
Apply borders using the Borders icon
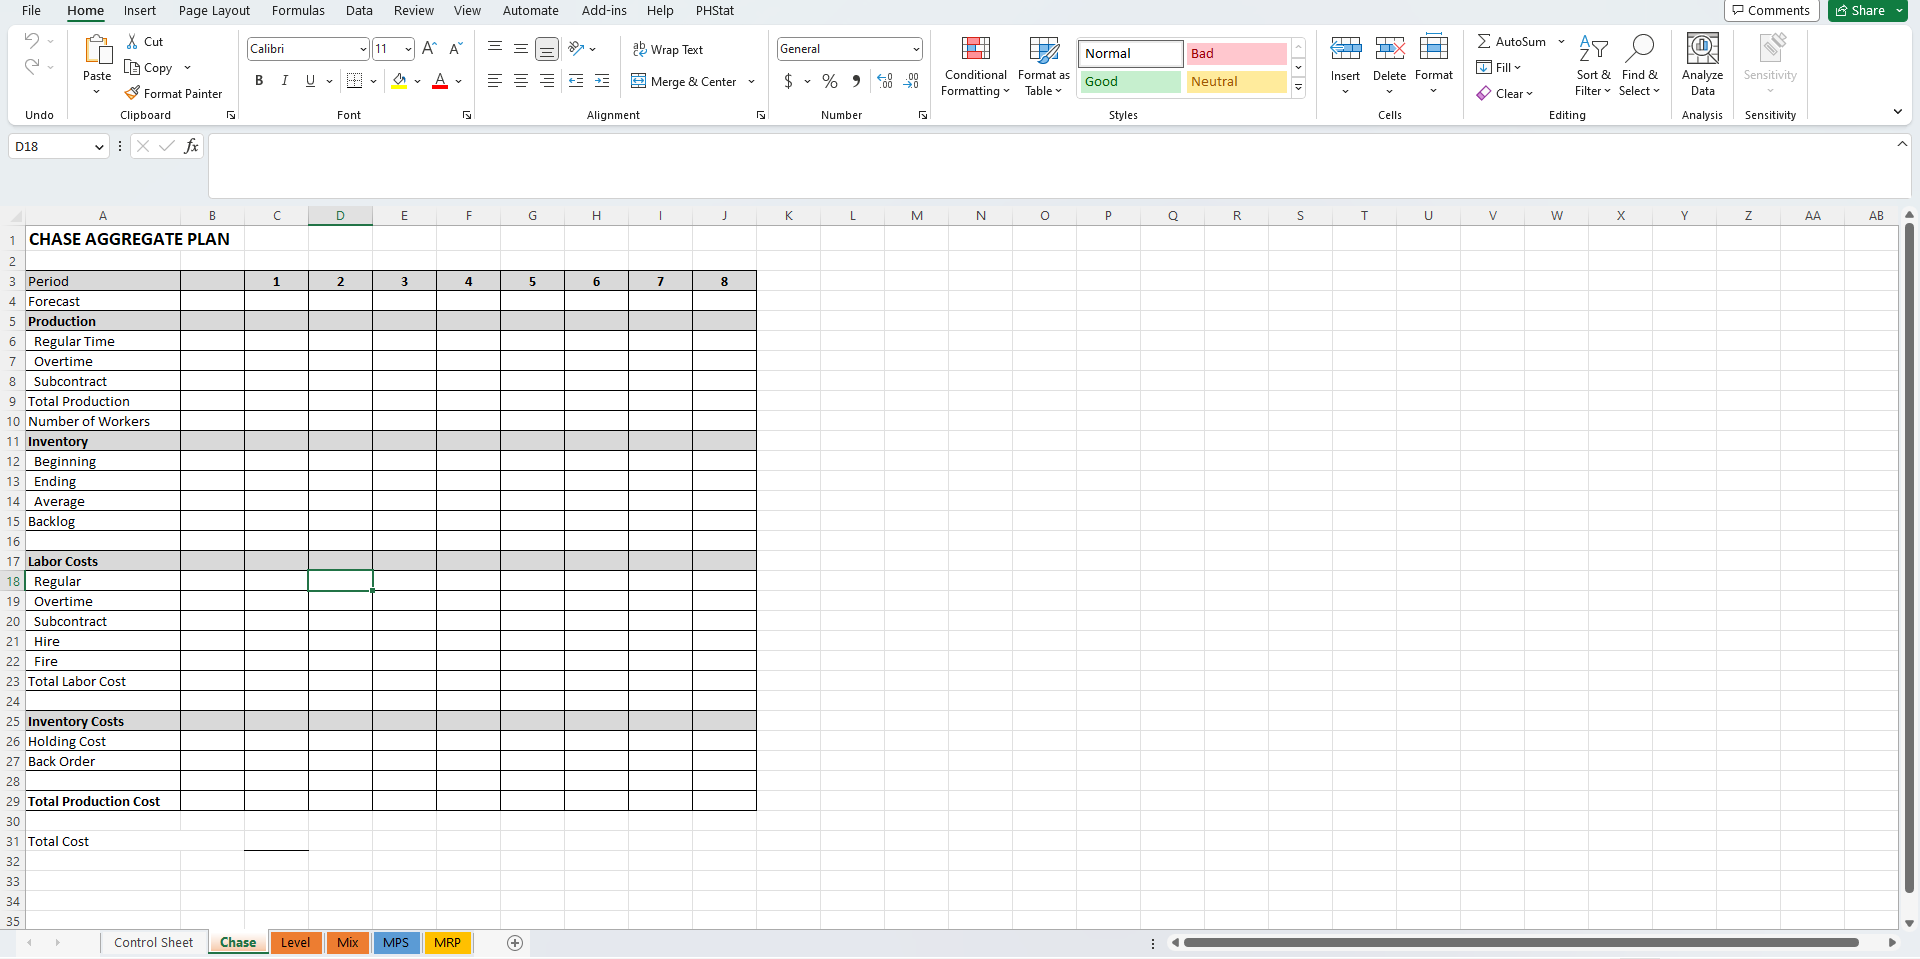354,81
